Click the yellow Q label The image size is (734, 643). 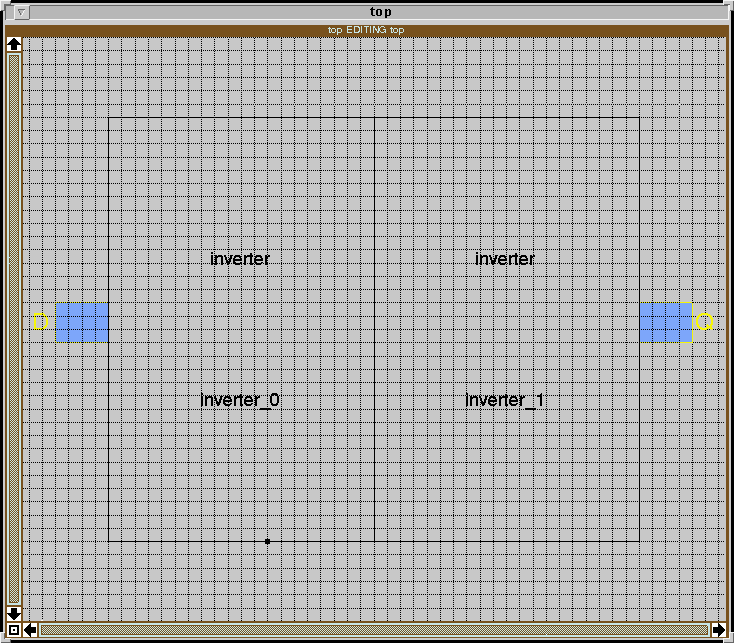(x=704, y=322)
